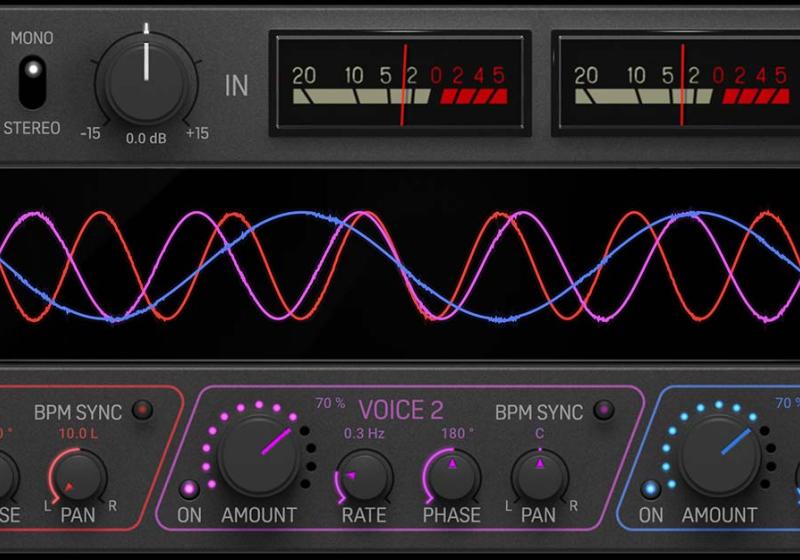This screenshot has width=800, height=560.
Task: Click the Voice 2 PAN knob
Action: pos(539,476)
